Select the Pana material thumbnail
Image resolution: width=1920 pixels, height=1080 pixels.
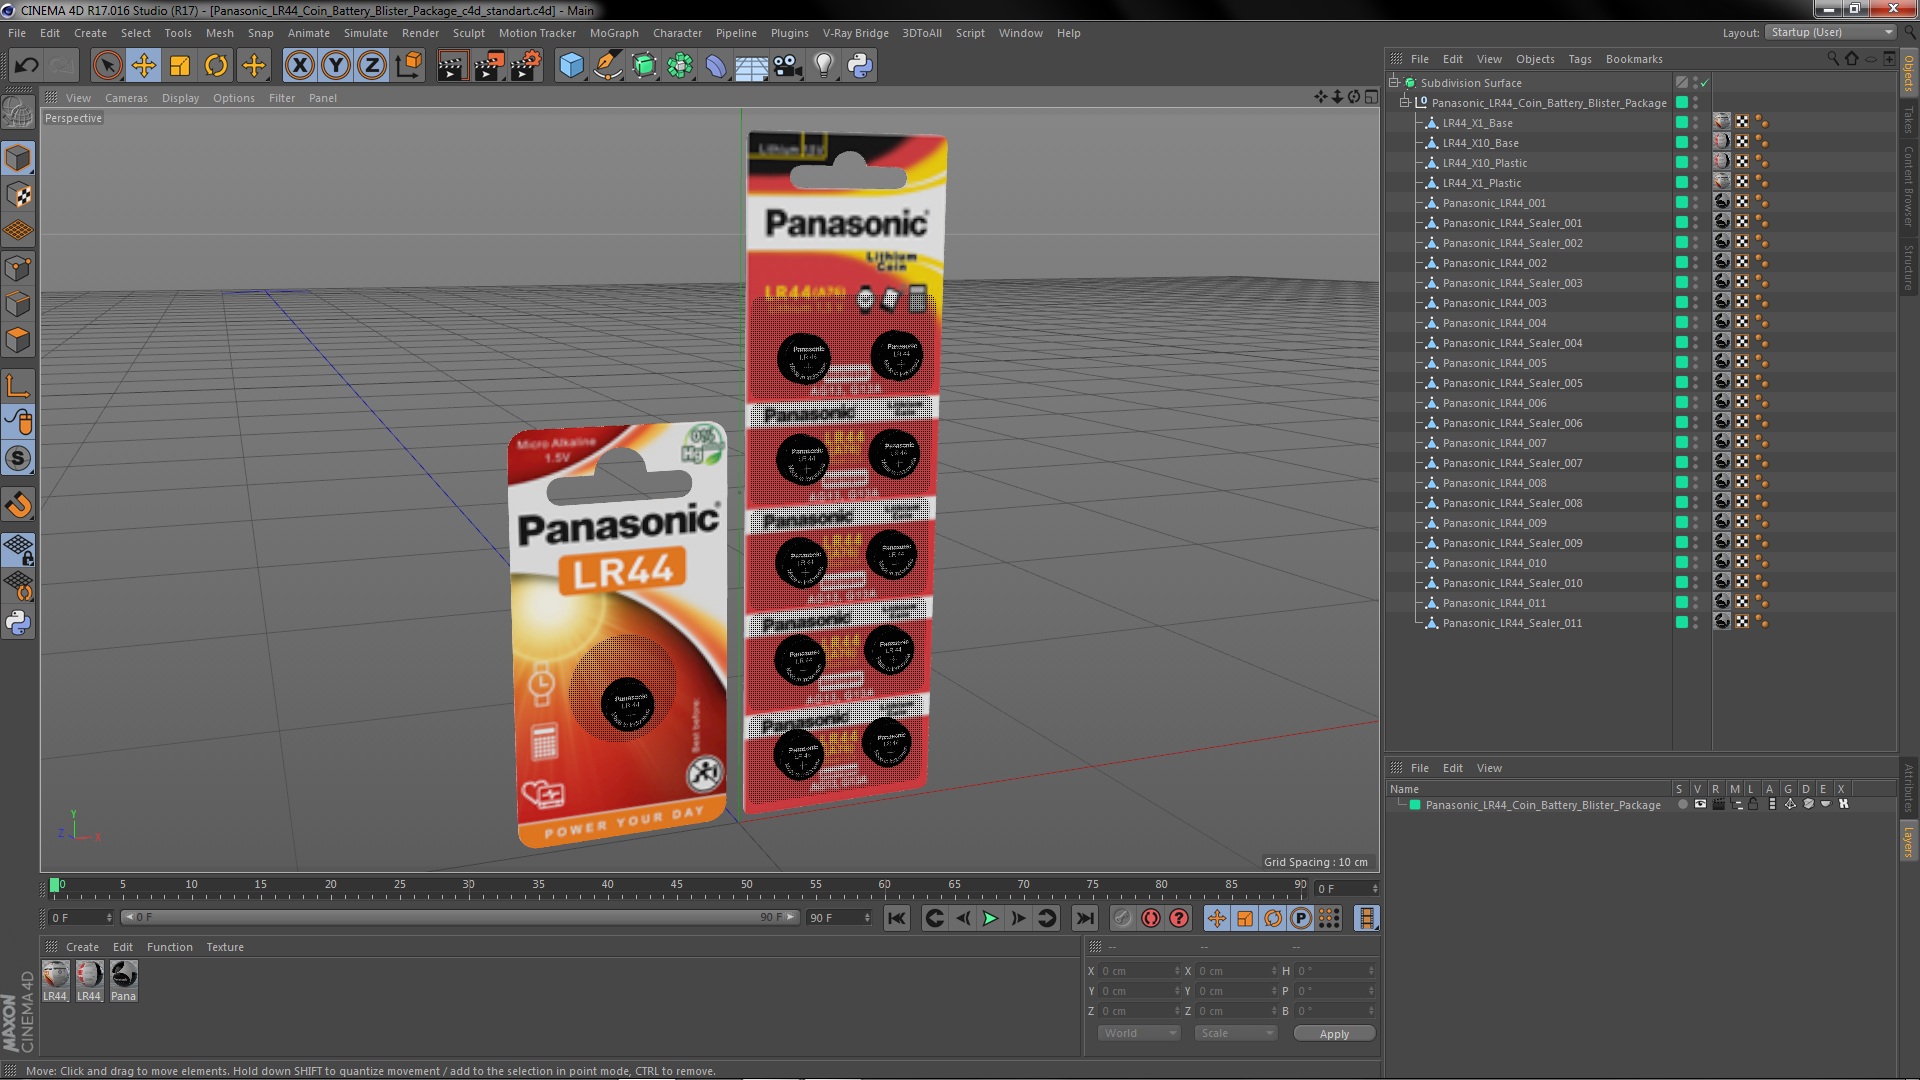124,981
